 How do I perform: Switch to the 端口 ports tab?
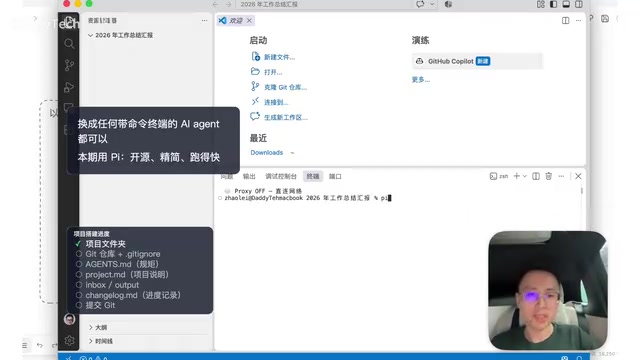335,176
